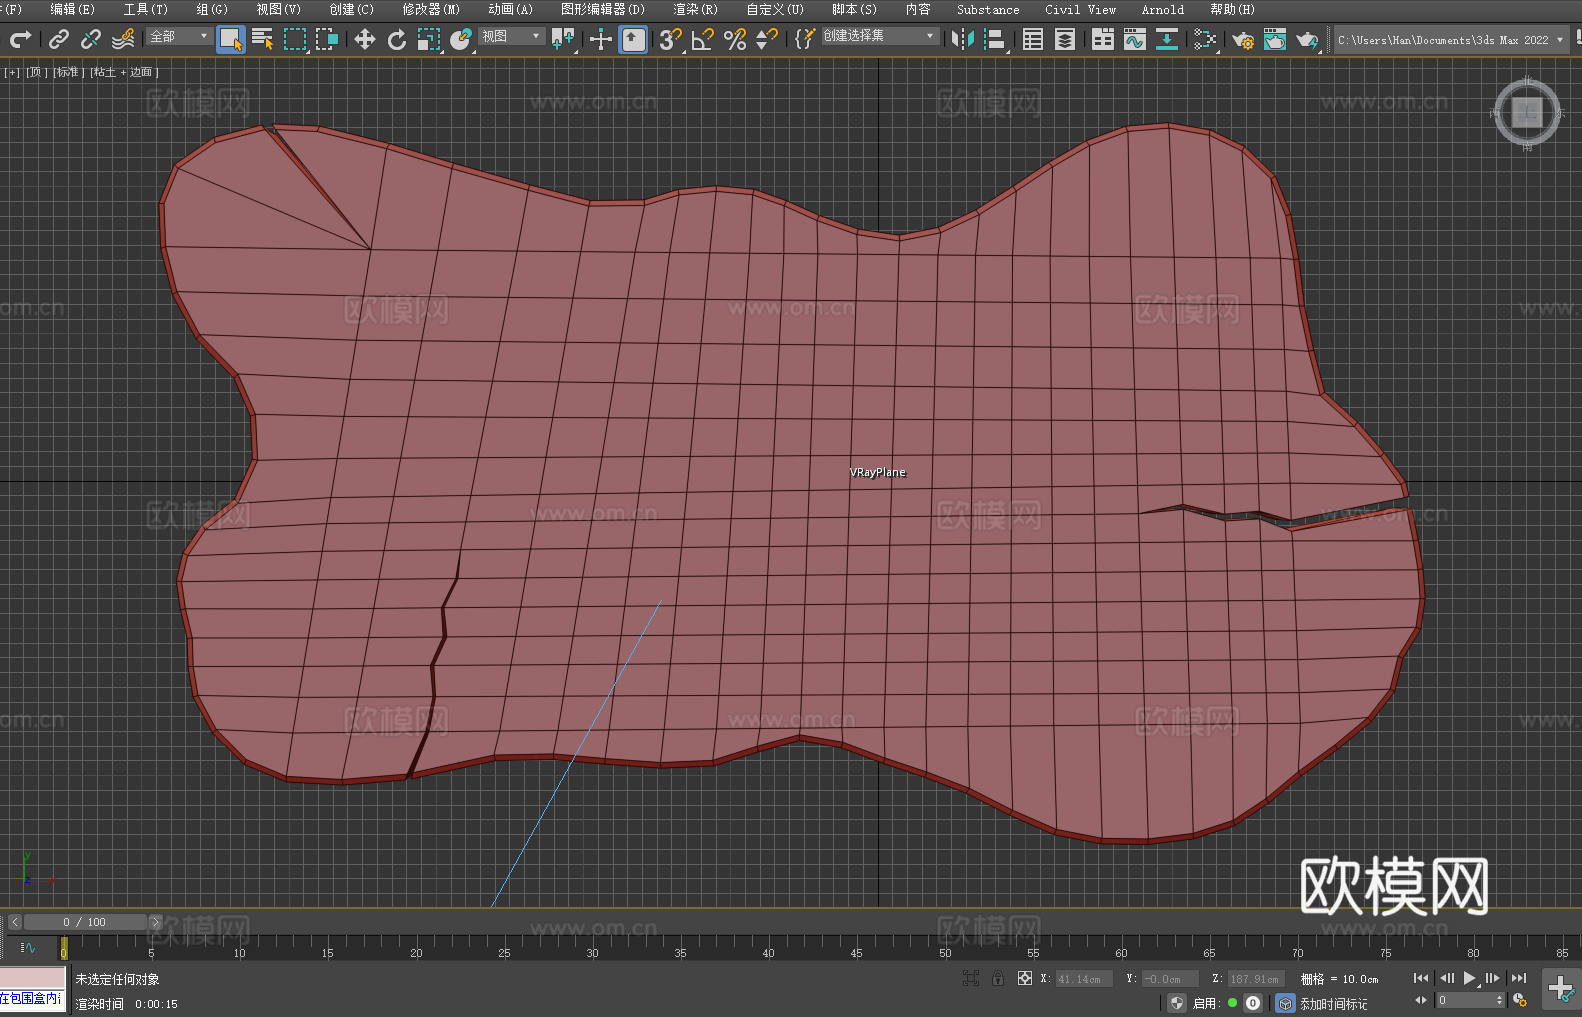Open the selection filter '全部' dropdown
Screen dimensions: 1582x1017
pyautogui.click(x=180, y=36)
